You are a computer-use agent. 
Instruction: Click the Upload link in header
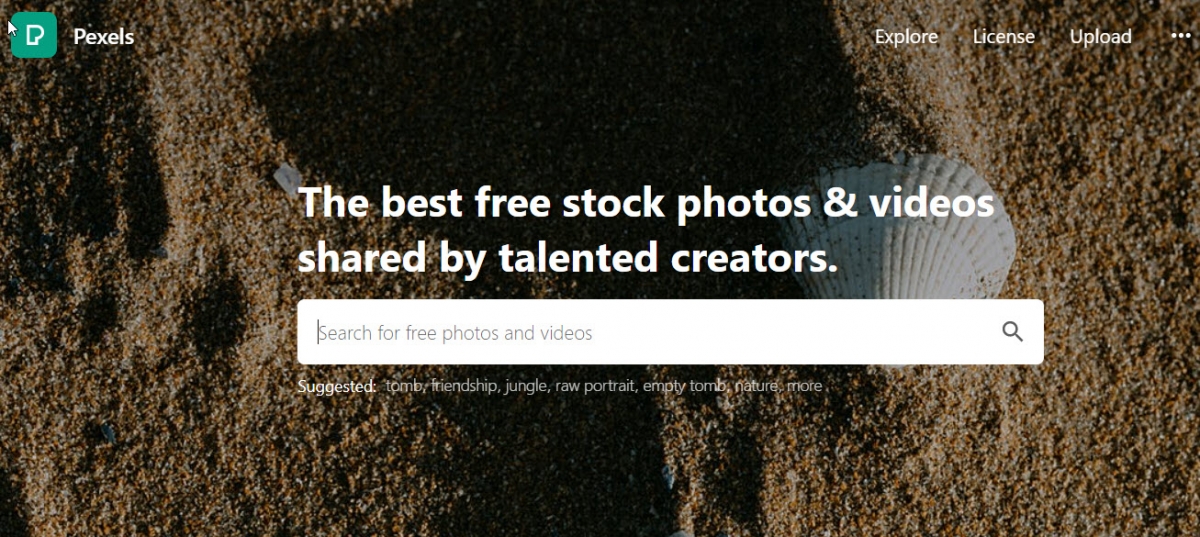point(1100,37)
